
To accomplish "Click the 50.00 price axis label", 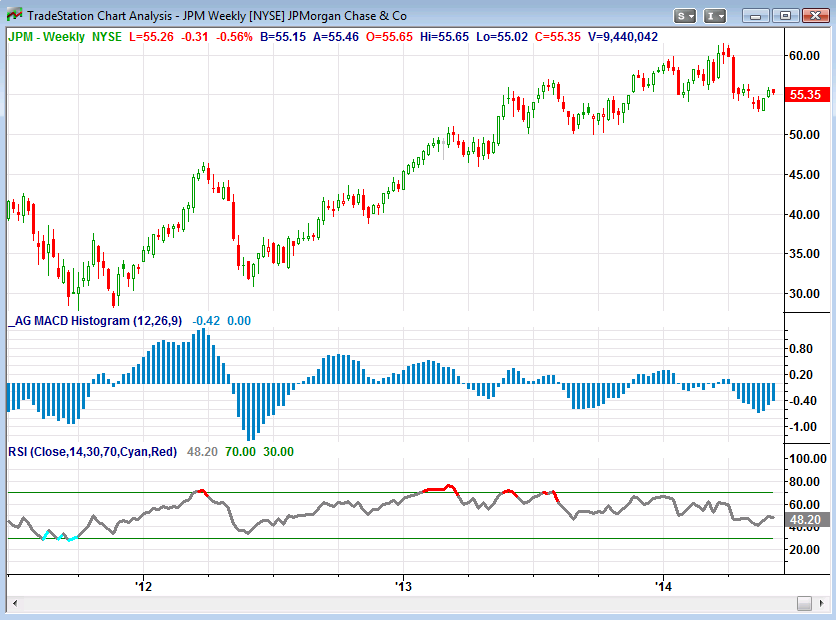I will [805, 135].
